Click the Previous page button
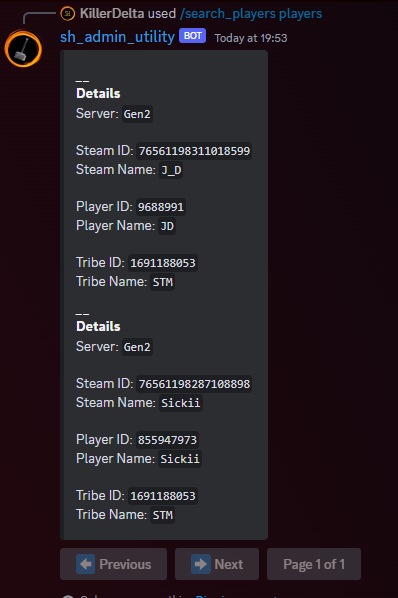The width and height of the screenshot is (398, 598). (113, 564)
